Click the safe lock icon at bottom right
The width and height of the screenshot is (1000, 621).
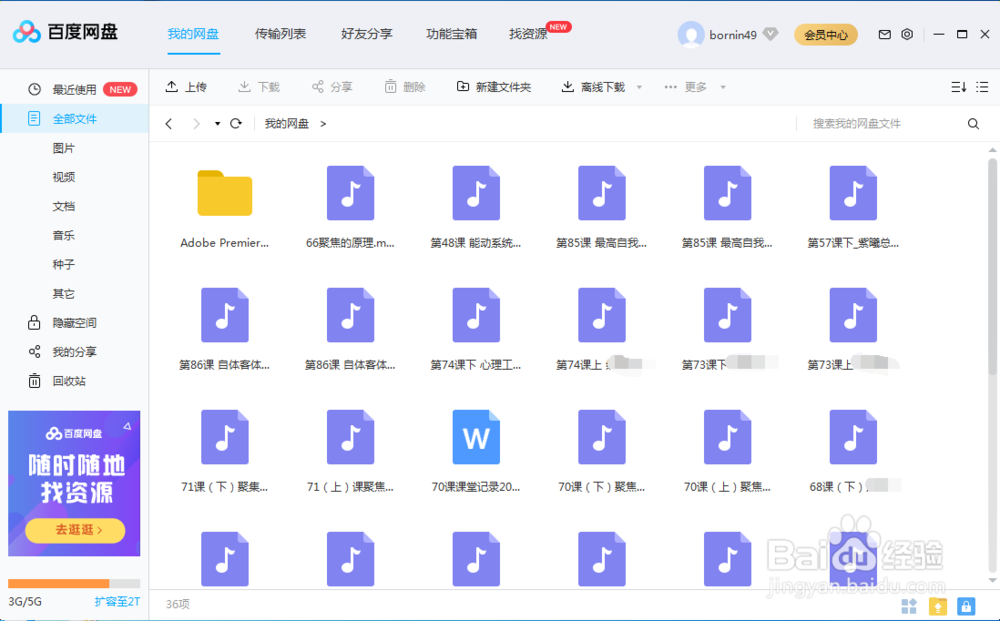(x=965, y=606)
